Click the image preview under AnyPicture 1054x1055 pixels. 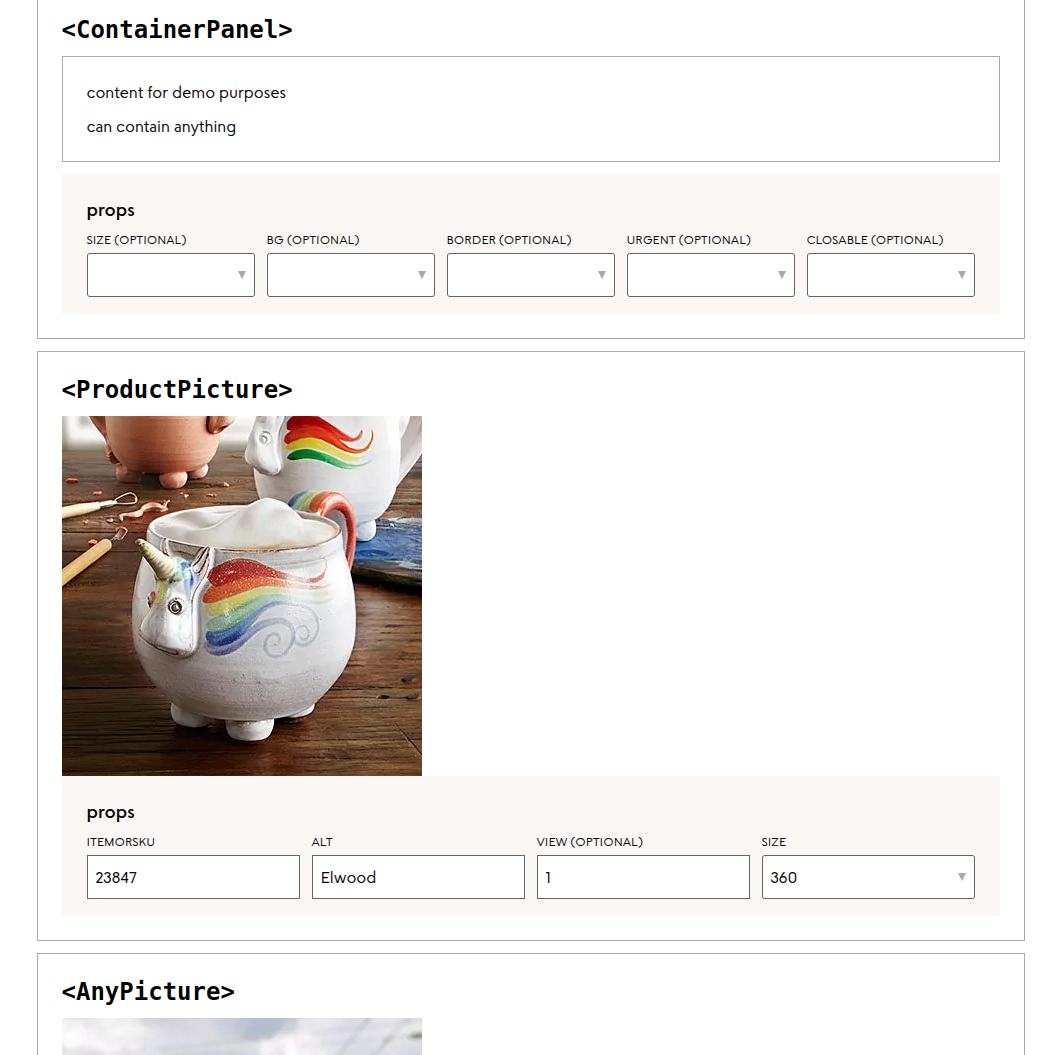click(242, 1036)
